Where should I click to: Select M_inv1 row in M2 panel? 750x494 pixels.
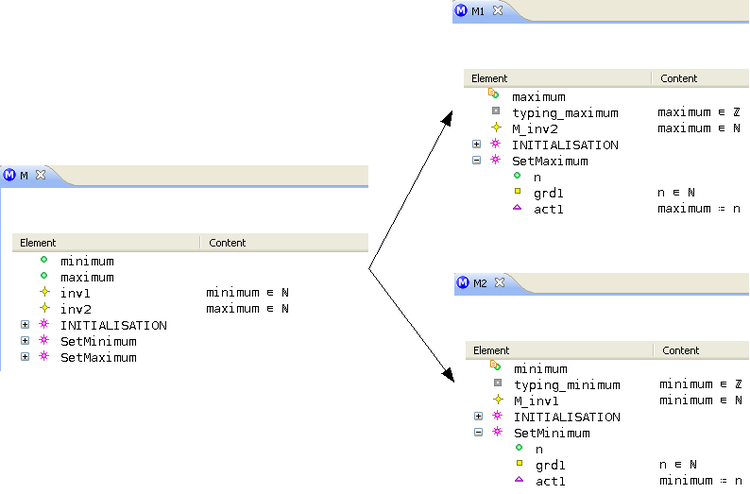point(607,401)
